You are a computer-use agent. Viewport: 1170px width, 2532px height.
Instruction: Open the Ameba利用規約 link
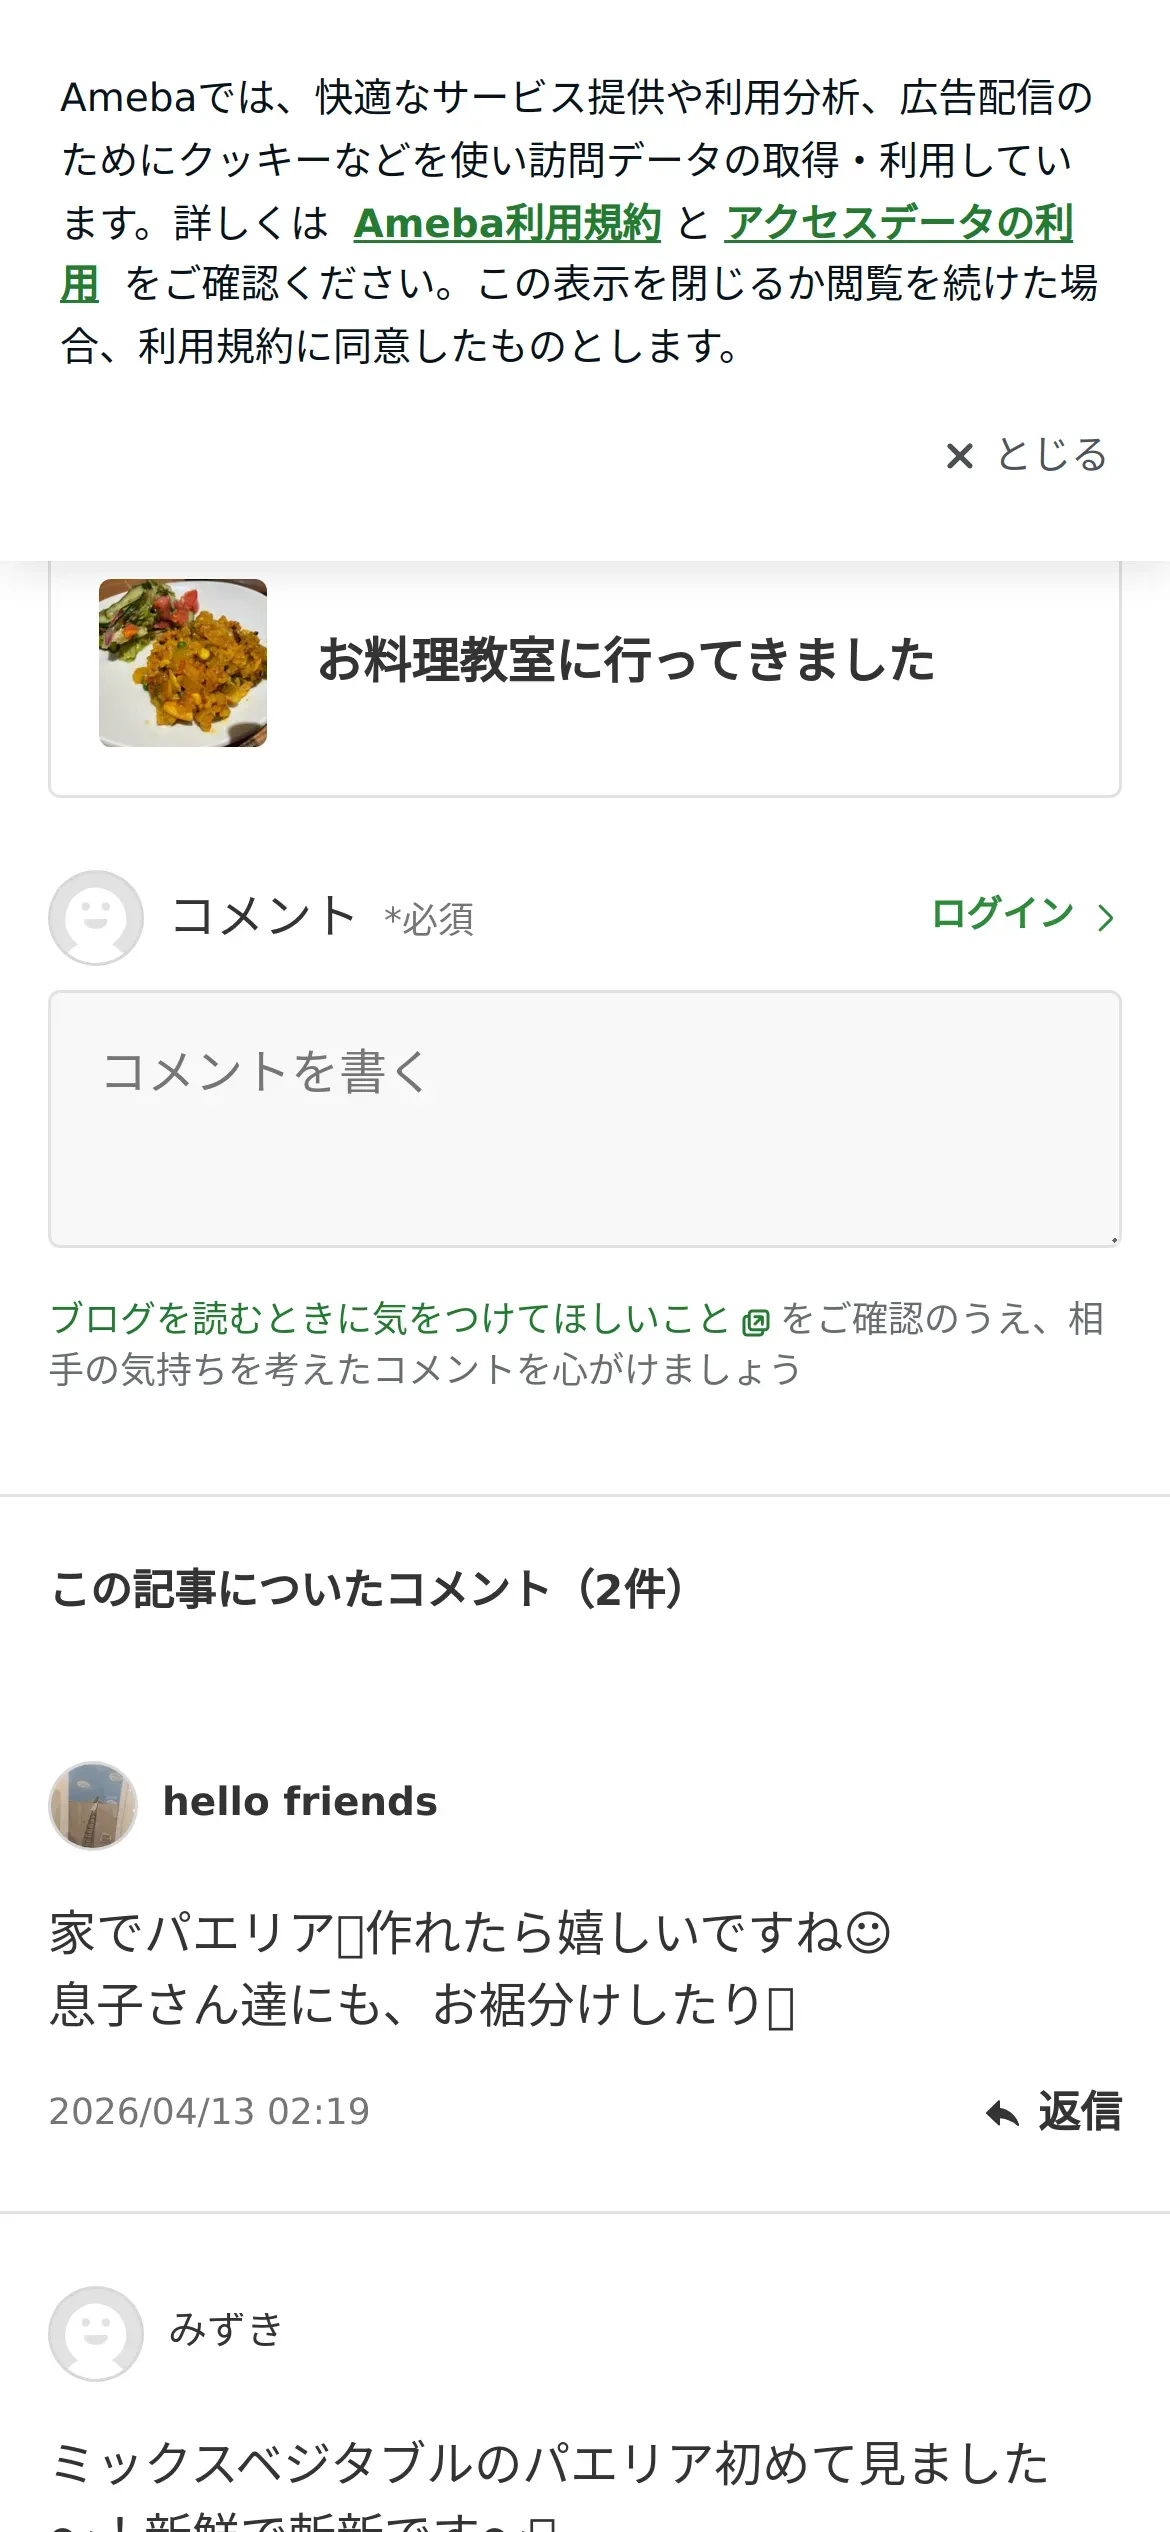pos(507,222)
